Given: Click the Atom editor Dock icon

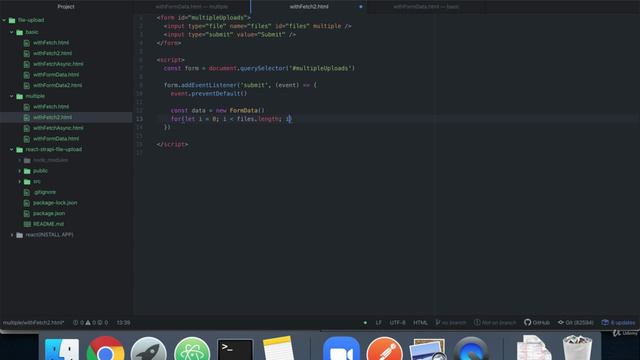Looking at the screenshot, I should (192, 349).
